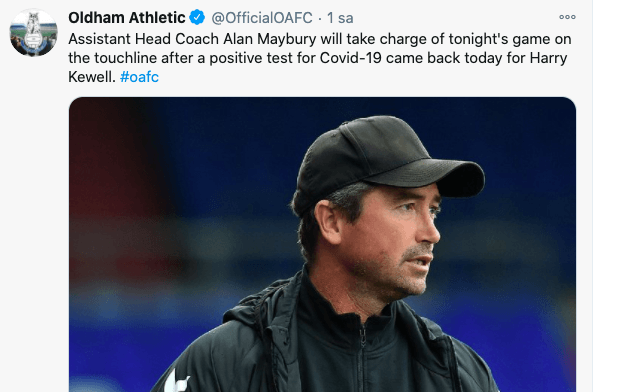Open the tweet via the '1 sa' timestamp

pos(340,18)
